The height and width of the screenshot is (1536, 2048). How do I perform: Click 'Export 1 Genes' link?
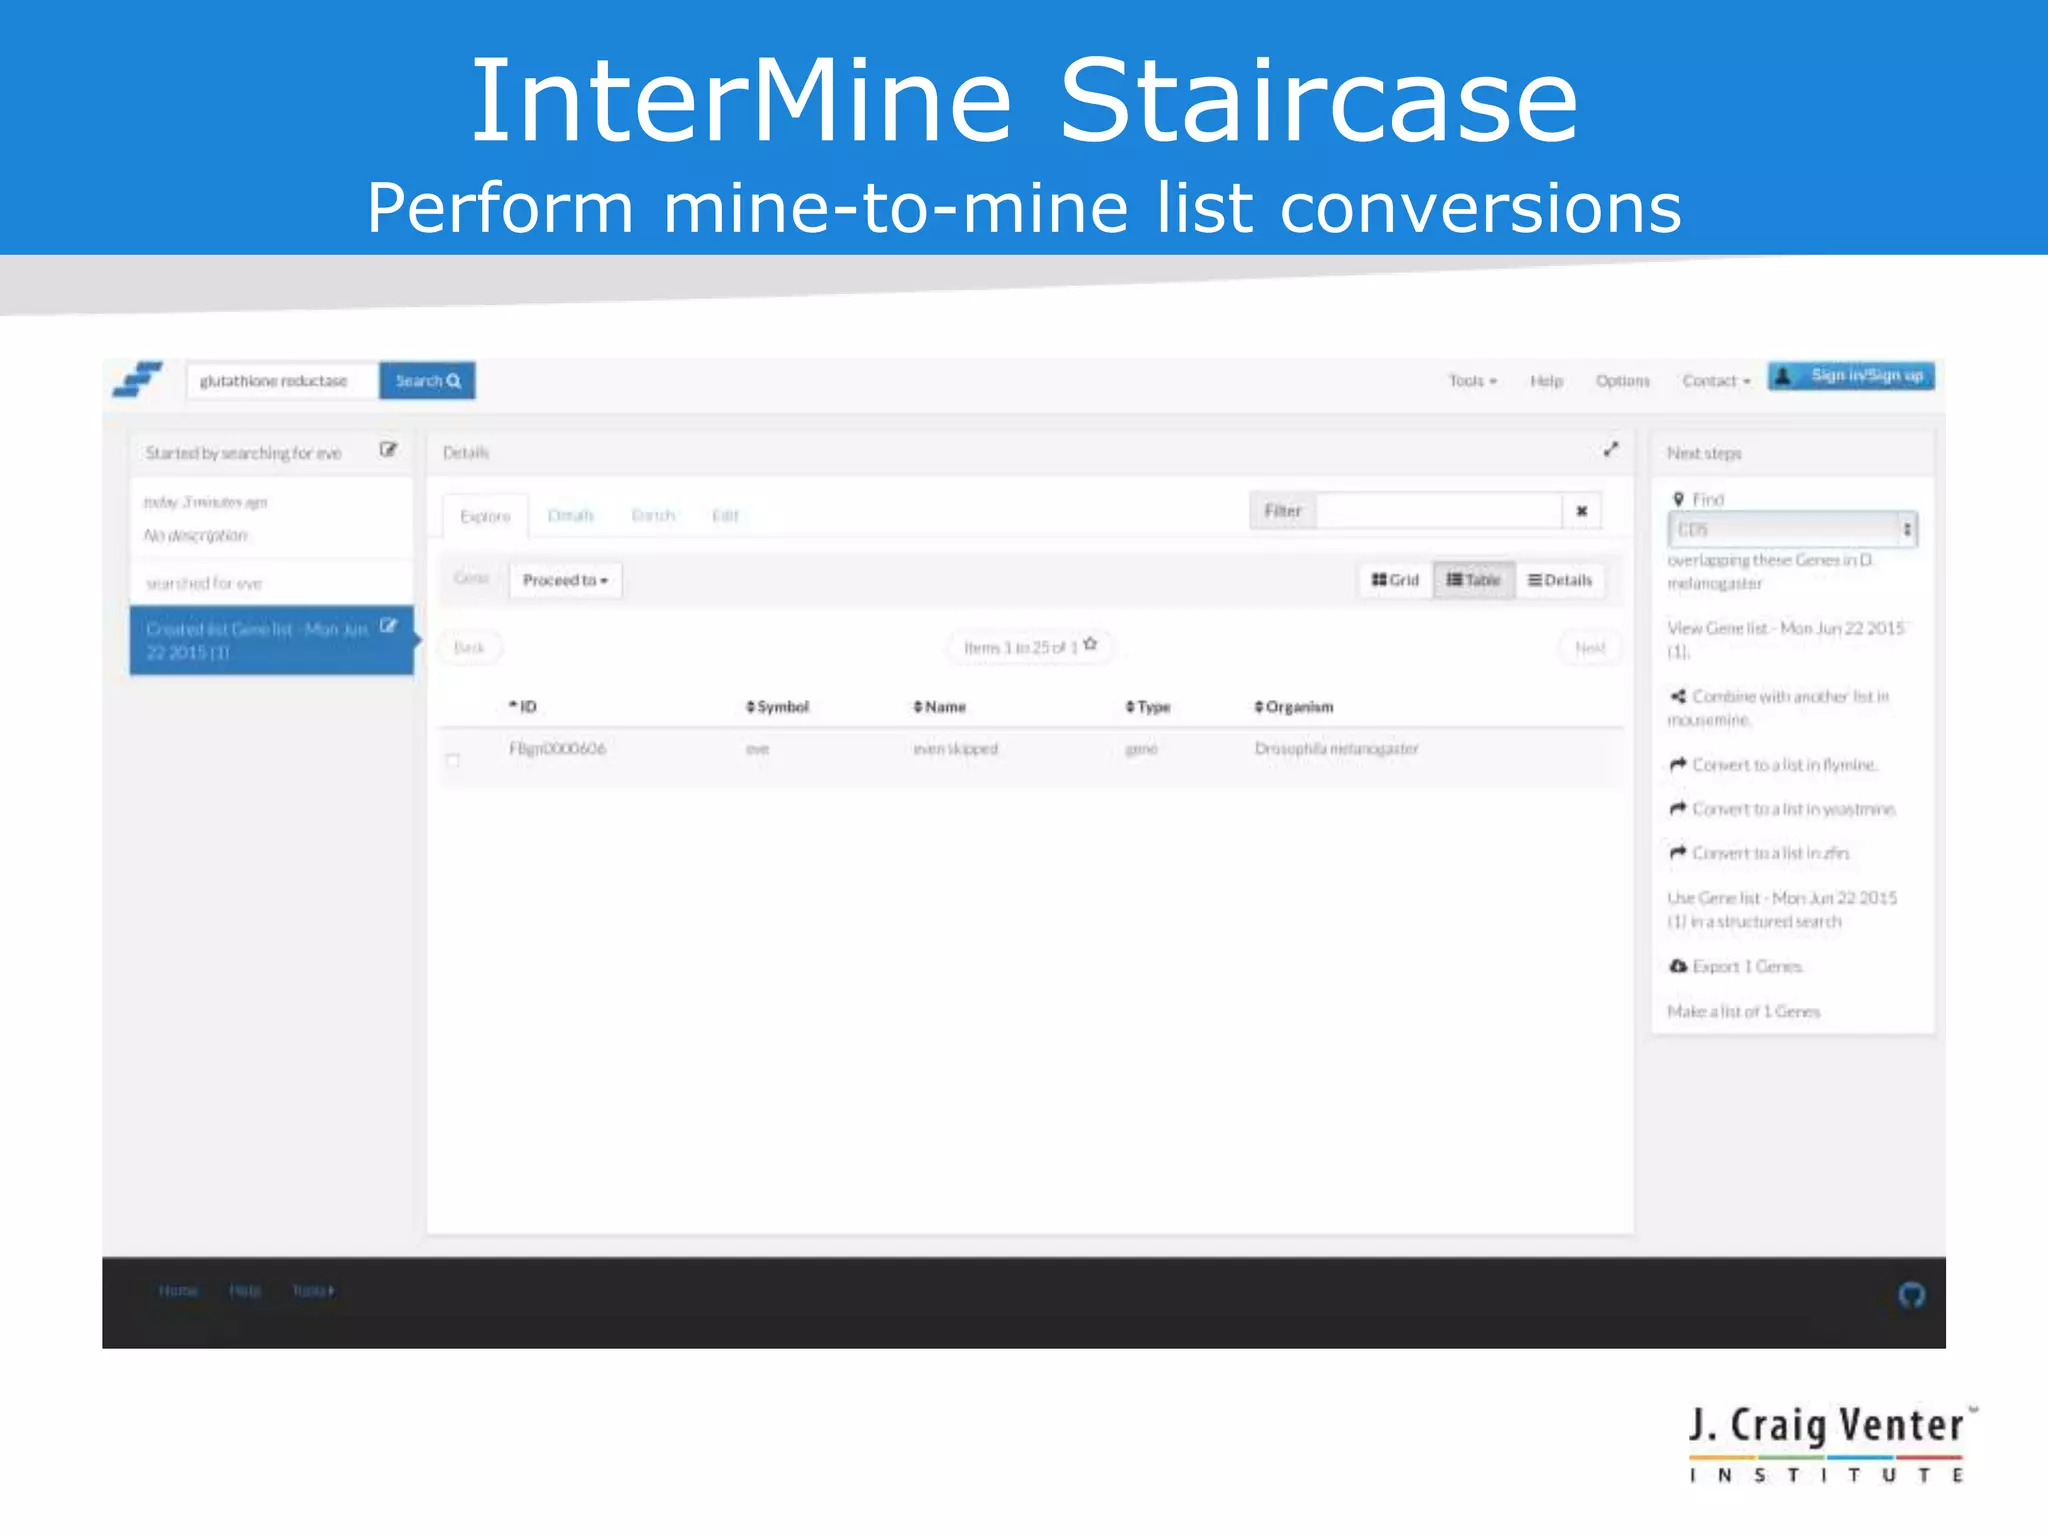[1736, 966]
